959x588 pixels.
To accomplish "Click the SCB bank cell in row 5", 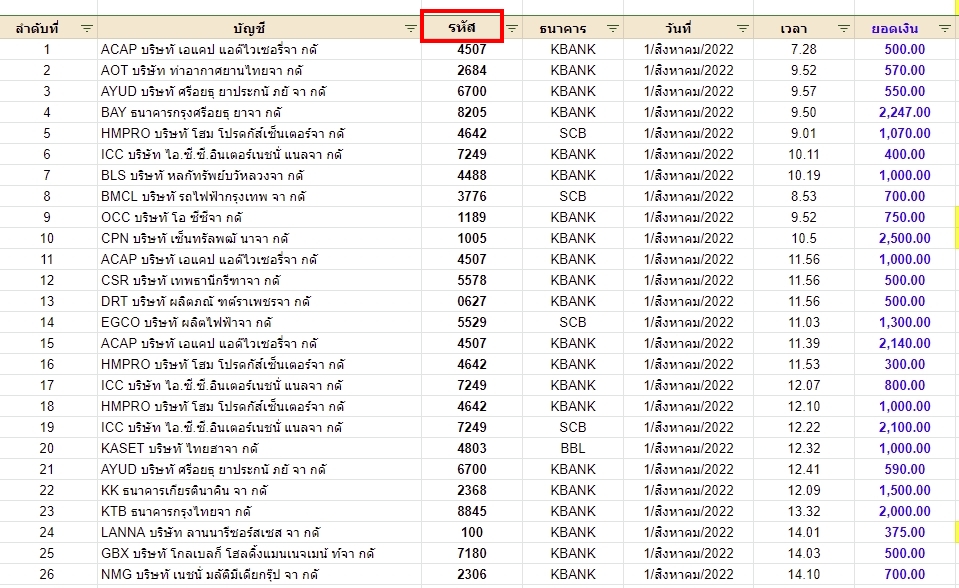I will point(573,133).
